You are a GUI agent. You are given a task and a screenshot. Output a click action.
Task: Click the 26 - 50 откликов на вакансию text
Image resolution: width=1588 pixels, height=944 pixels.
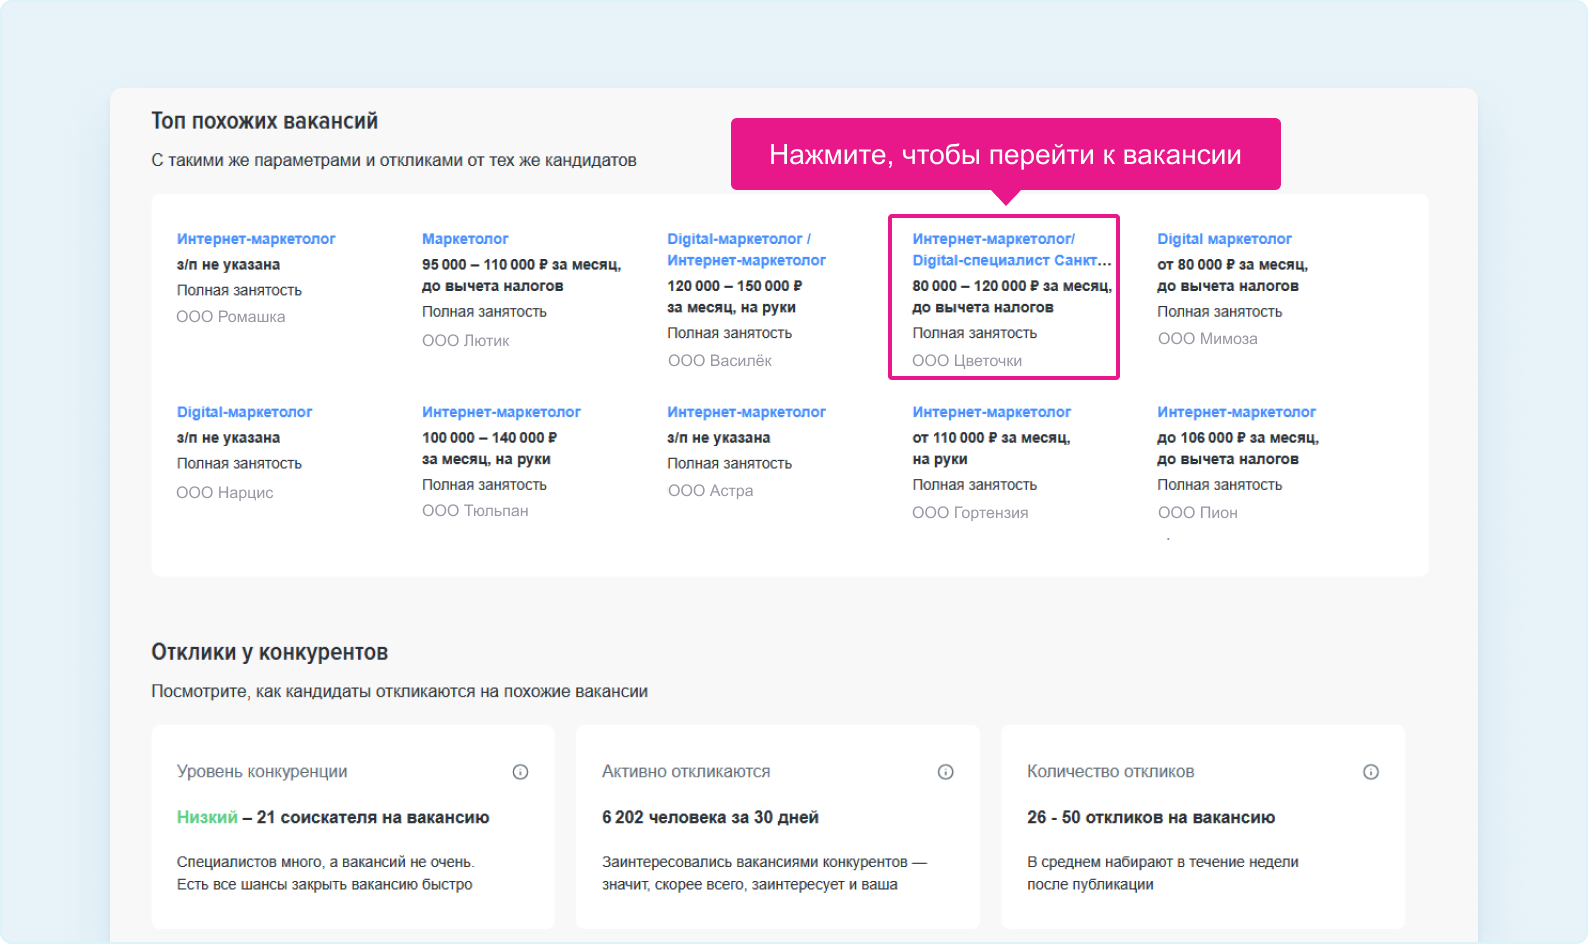(x=1150, y=817)
